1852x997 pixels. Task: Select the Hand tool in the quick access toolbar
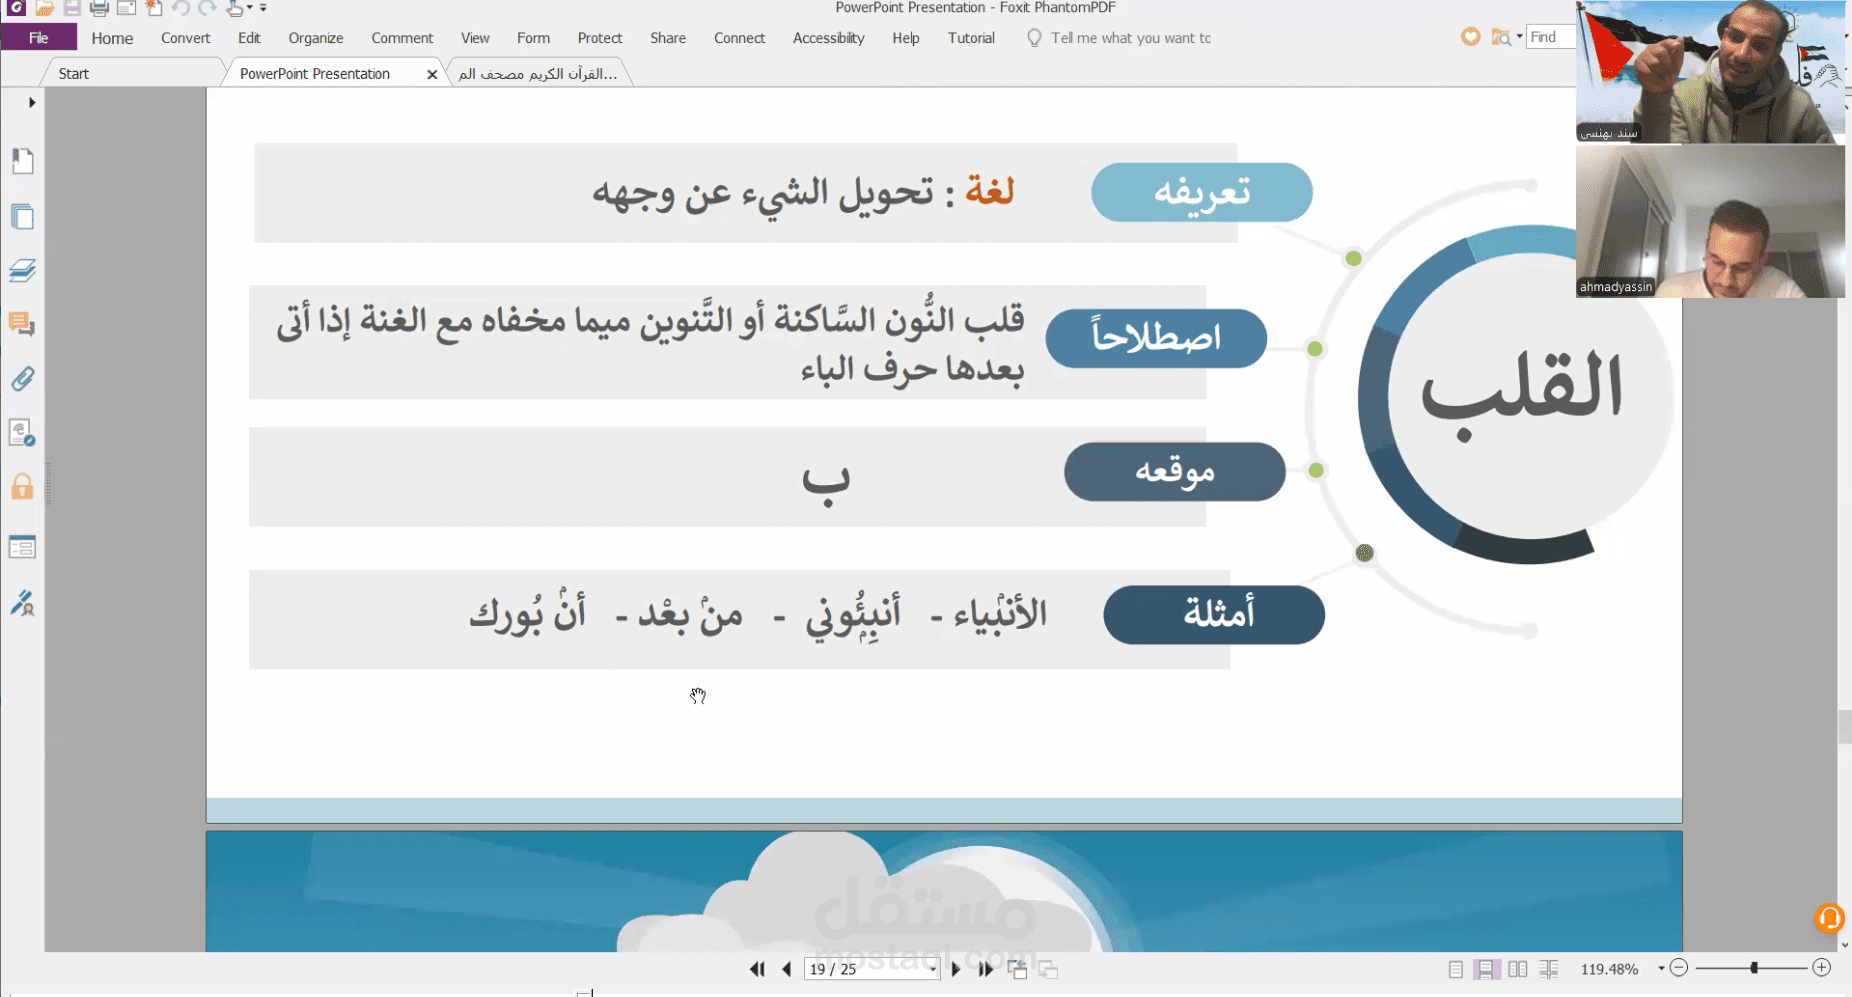[233, 9]
